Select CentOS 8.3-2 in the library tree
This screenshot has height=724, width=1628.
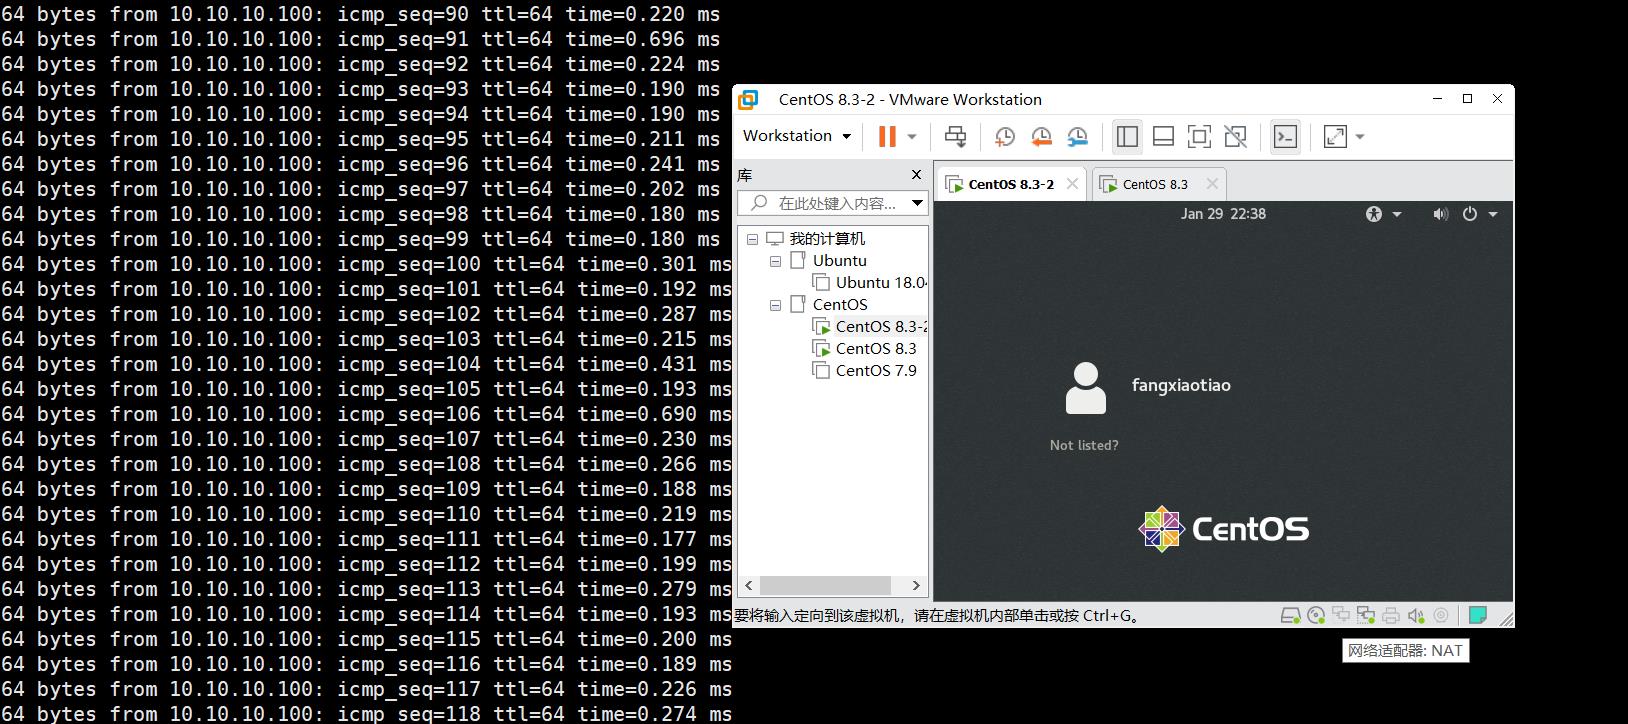click(881, 326)
